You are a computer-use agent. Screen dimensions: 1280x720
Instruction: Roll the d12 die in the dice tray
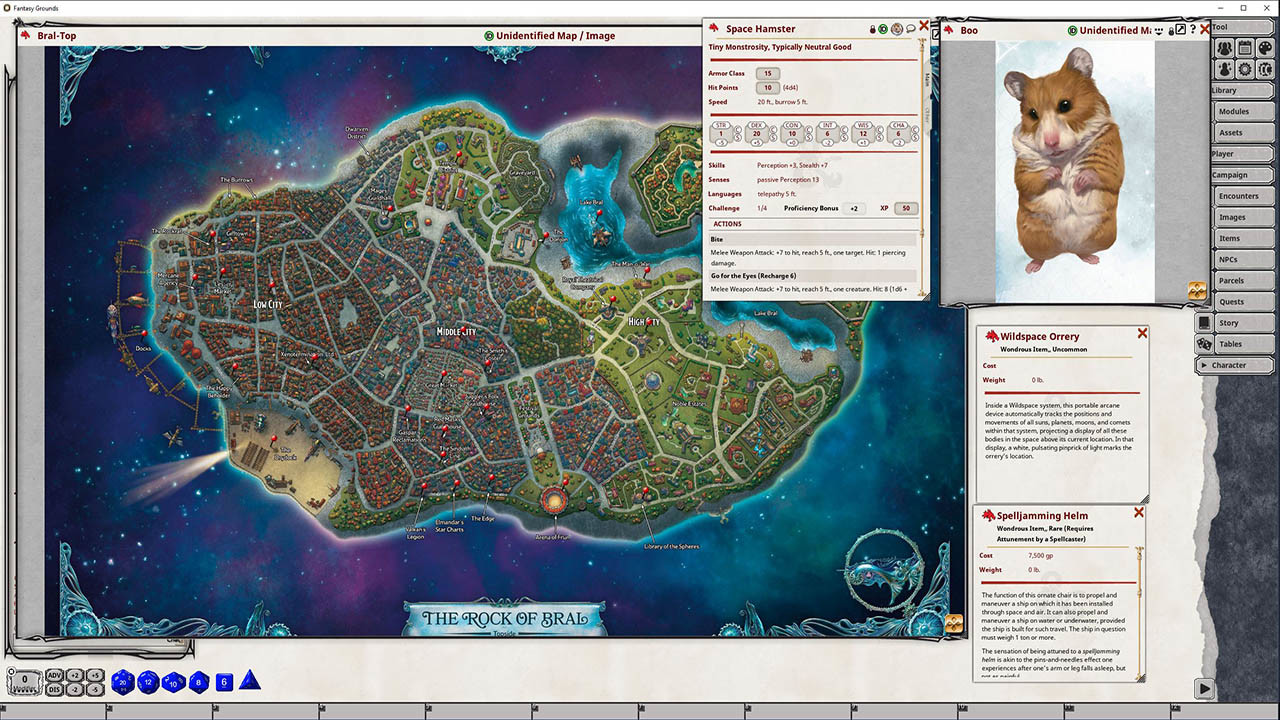(148, 681)
